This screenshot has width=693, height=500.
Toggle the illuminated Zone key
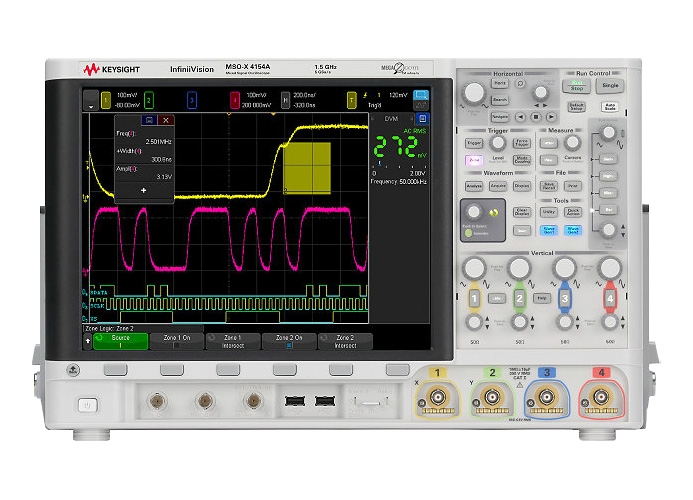click(x=474, y=160)
